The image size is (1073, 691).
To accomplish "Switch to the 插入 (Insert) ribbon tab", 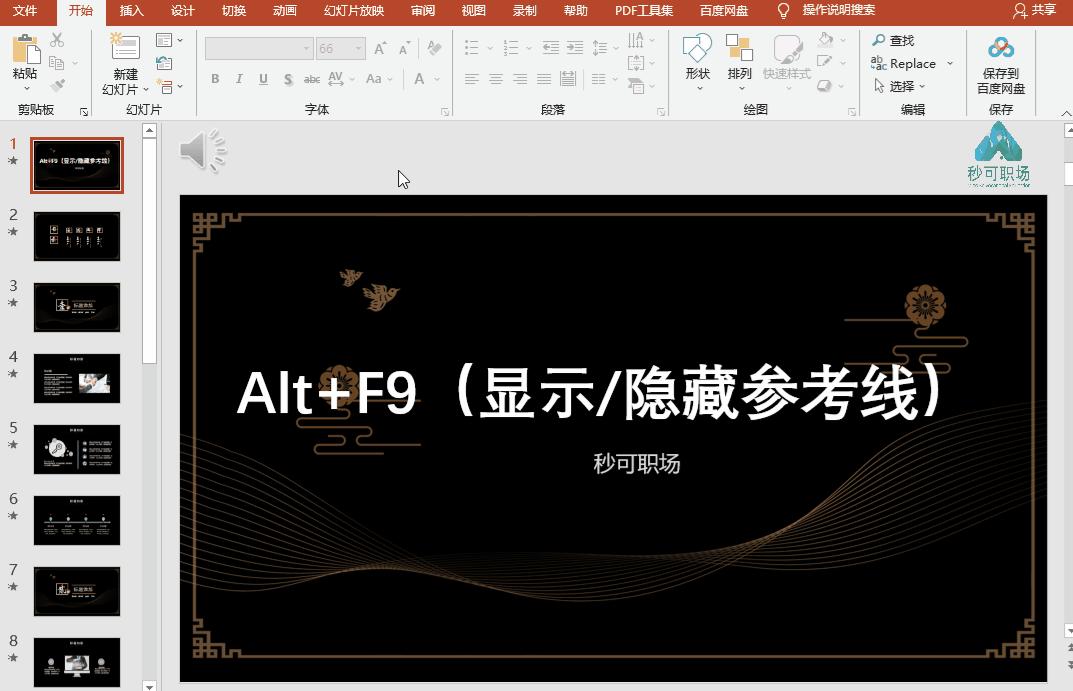I will tap(130, 11).
